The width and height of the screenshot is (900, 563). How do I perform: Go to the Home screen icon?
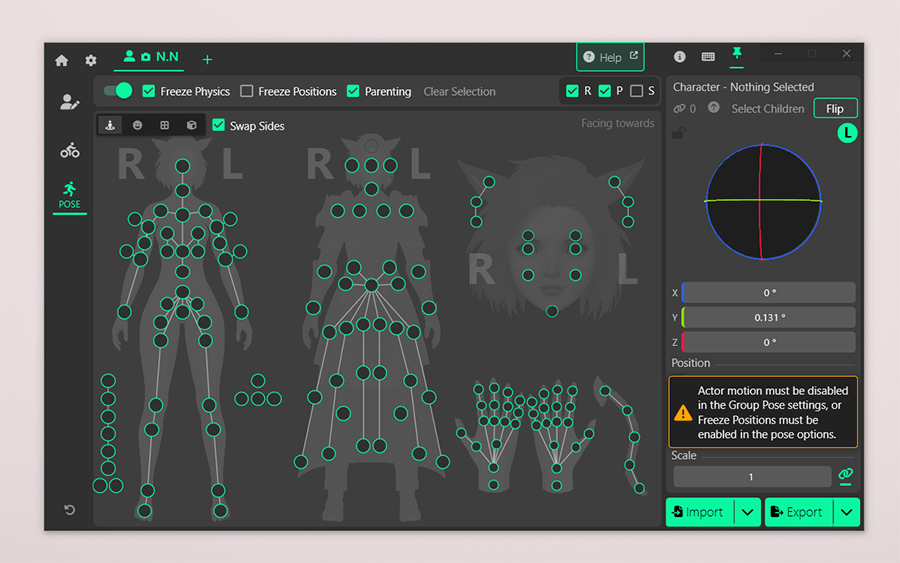62,61
